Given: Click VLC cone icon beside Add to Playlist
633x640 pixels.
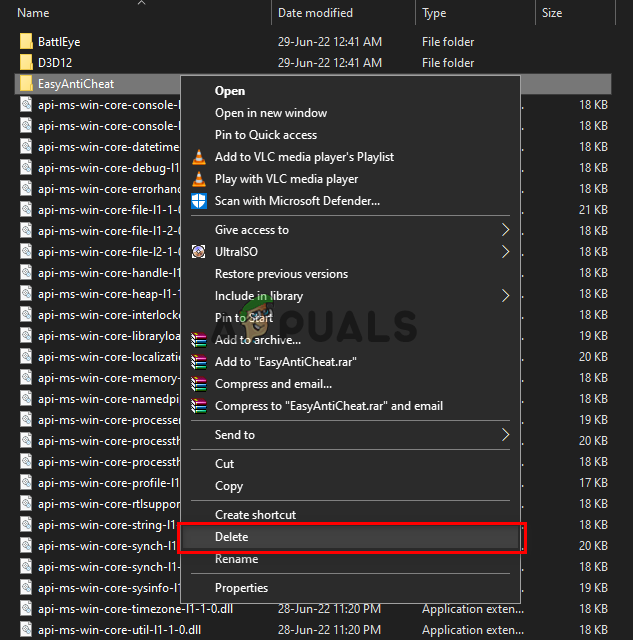Looking at the screenshot, I should coord(199,157).
